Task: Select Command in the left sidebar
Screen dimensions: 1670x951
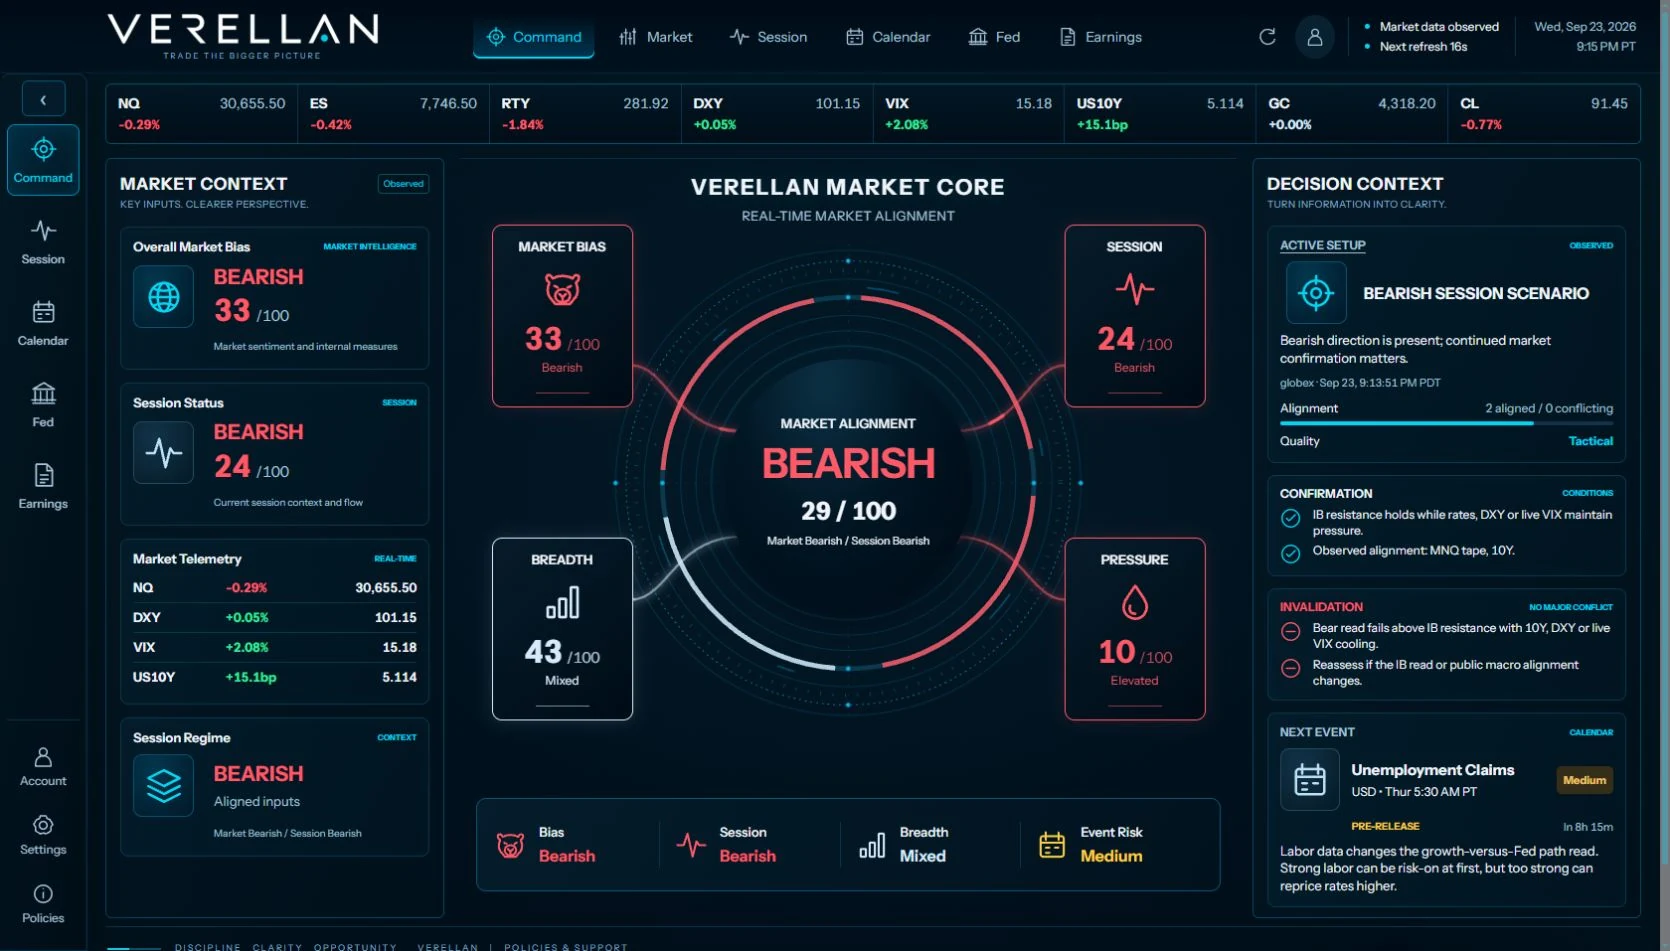Action: pos(43,160)
